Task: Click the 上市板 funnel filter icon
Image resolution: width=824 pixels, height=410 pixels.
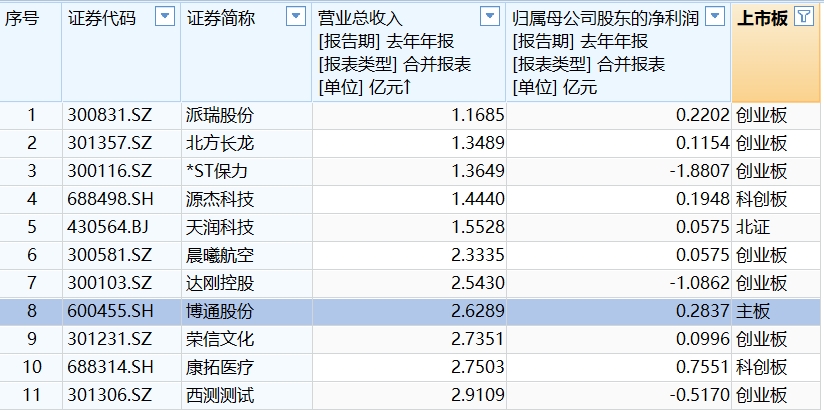Action: point(803,17)
